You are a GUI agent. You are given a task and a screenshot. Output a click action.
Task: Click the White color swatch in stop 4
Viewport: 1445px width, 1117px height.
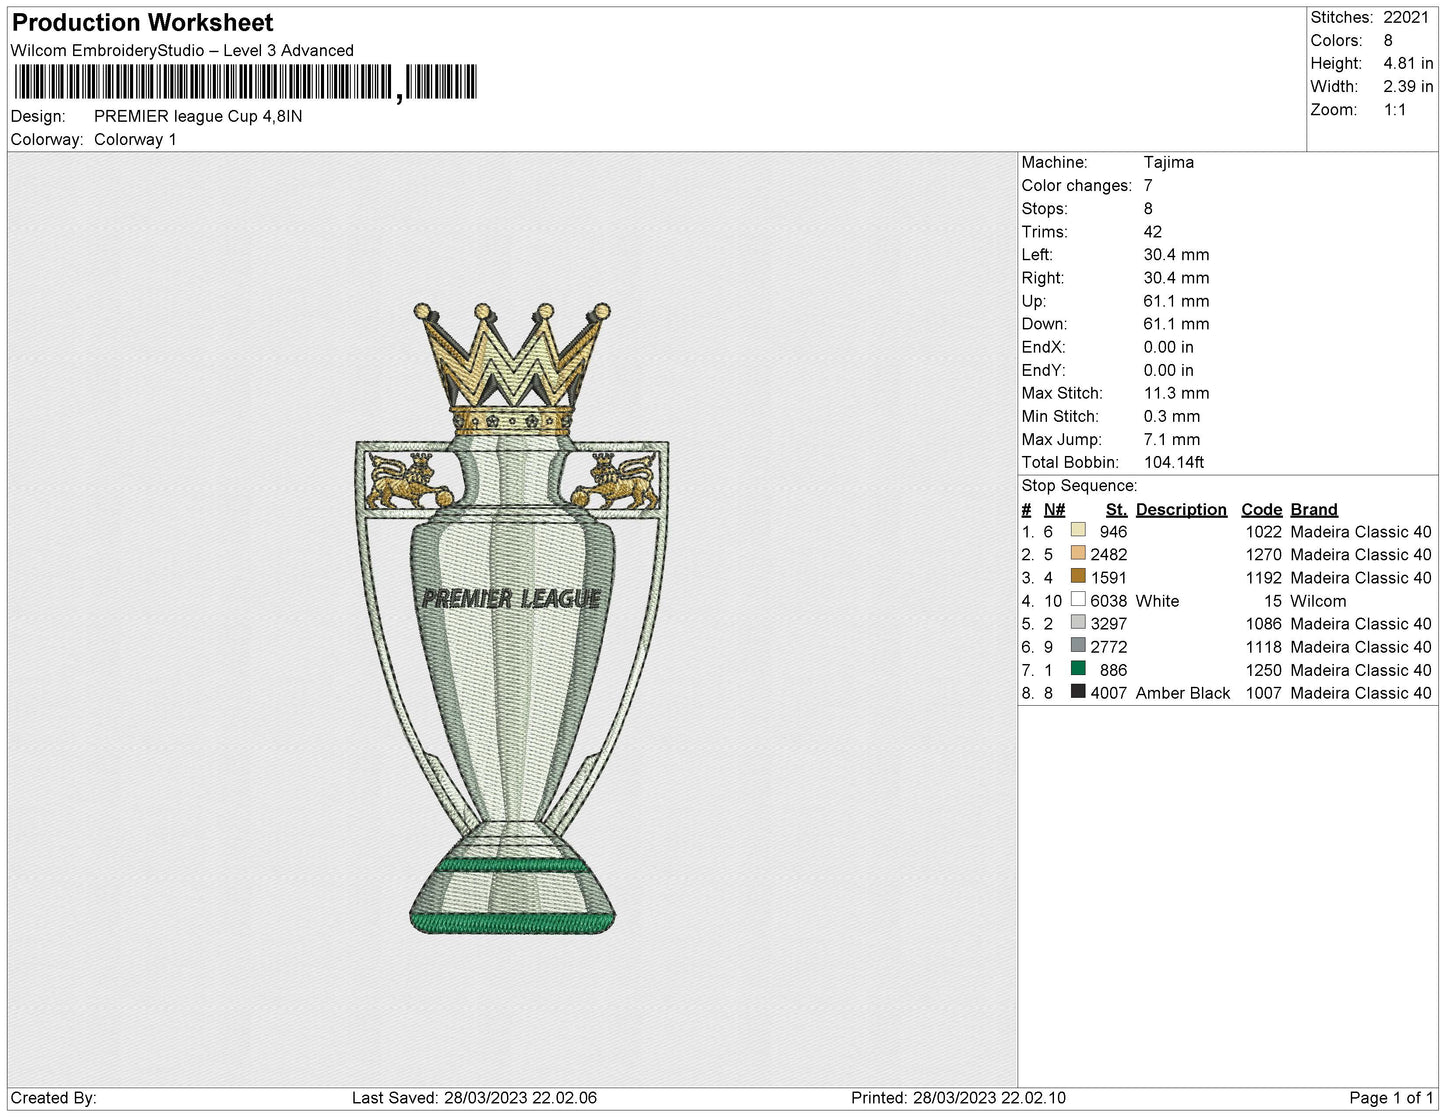click(x=1078, y=599)
